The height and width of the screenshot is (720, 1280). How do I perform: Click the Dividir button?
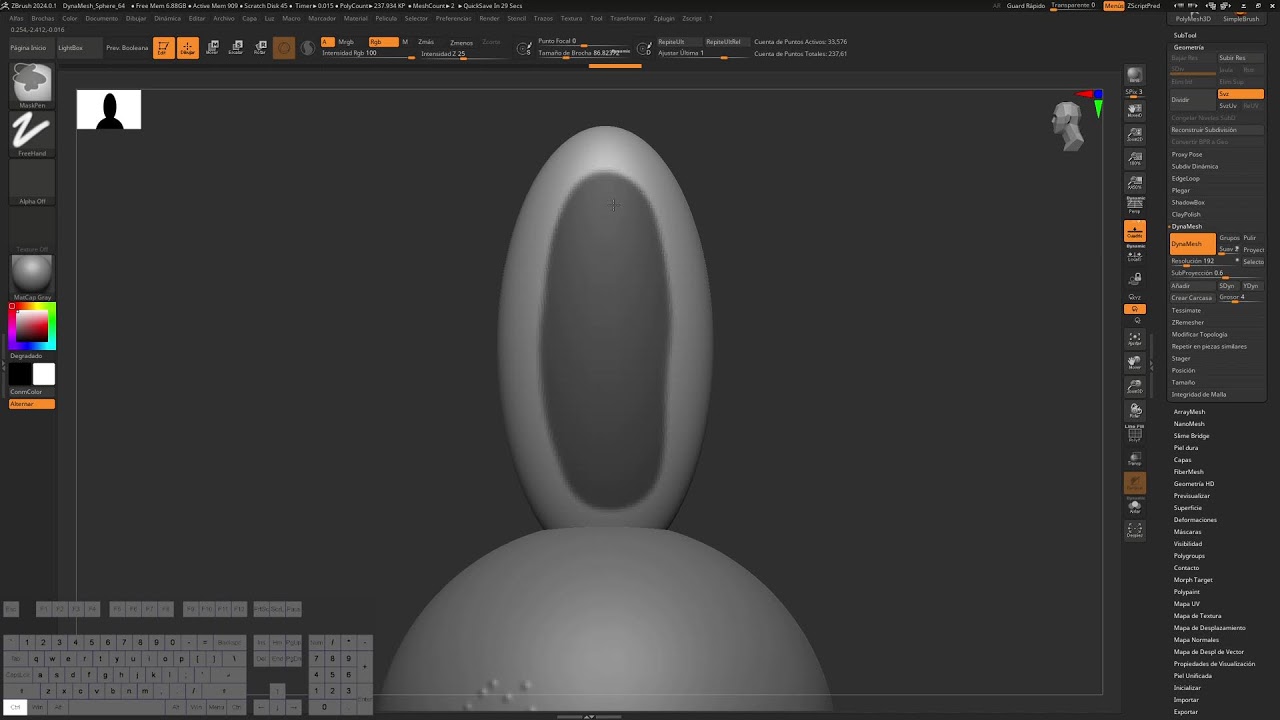click(x=1193, y=100)
